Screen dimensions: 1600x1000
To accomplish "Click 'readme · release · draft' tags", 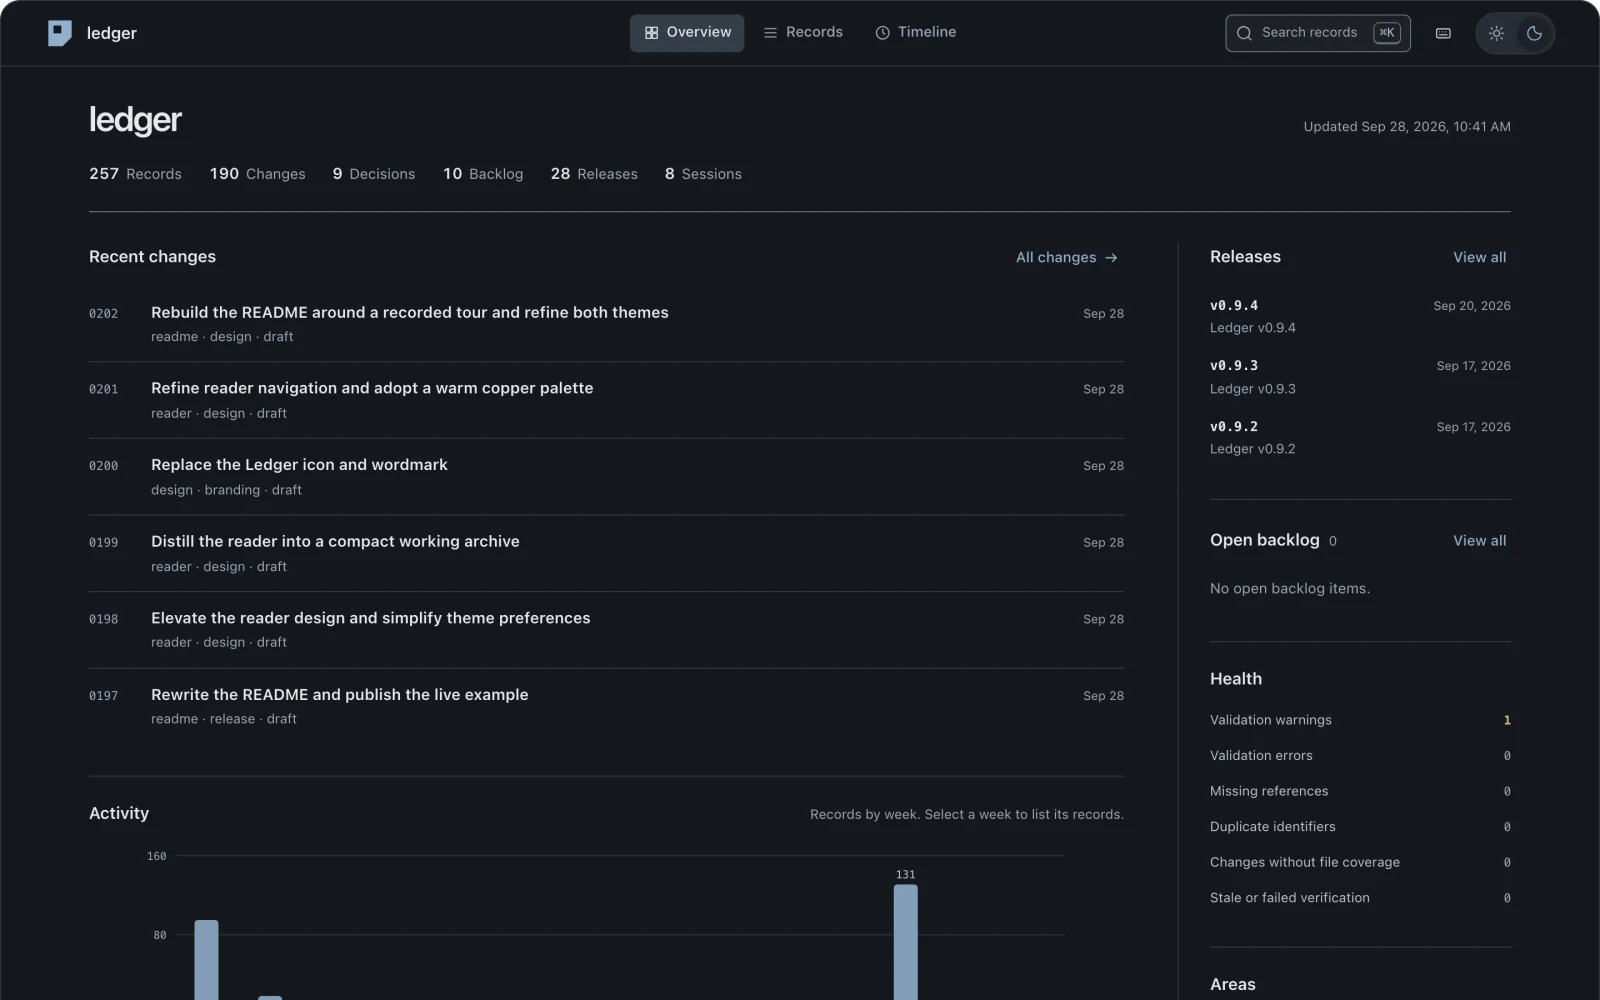I will tap(224, 719).
